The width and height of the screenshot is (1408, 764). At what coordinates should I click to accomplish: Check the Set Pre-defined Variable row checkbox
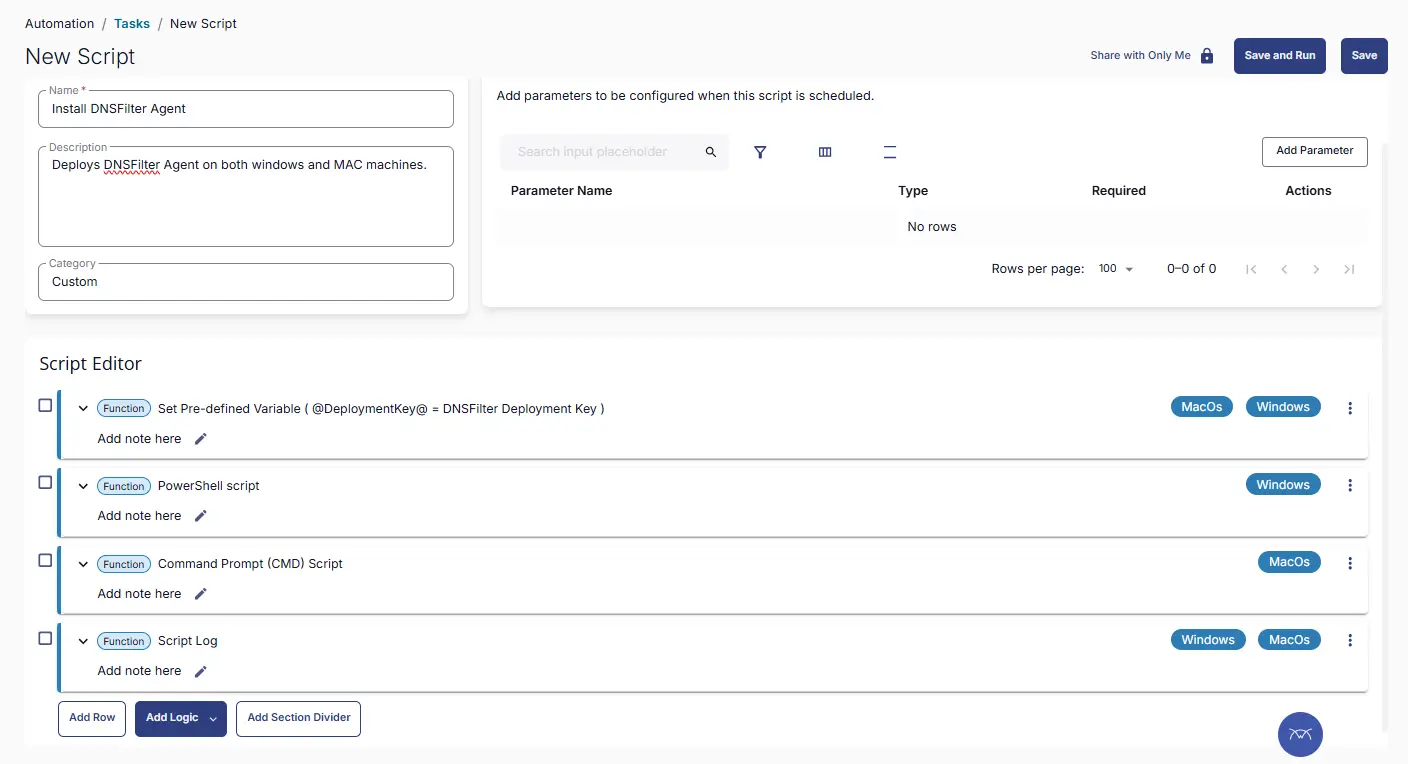45,405
